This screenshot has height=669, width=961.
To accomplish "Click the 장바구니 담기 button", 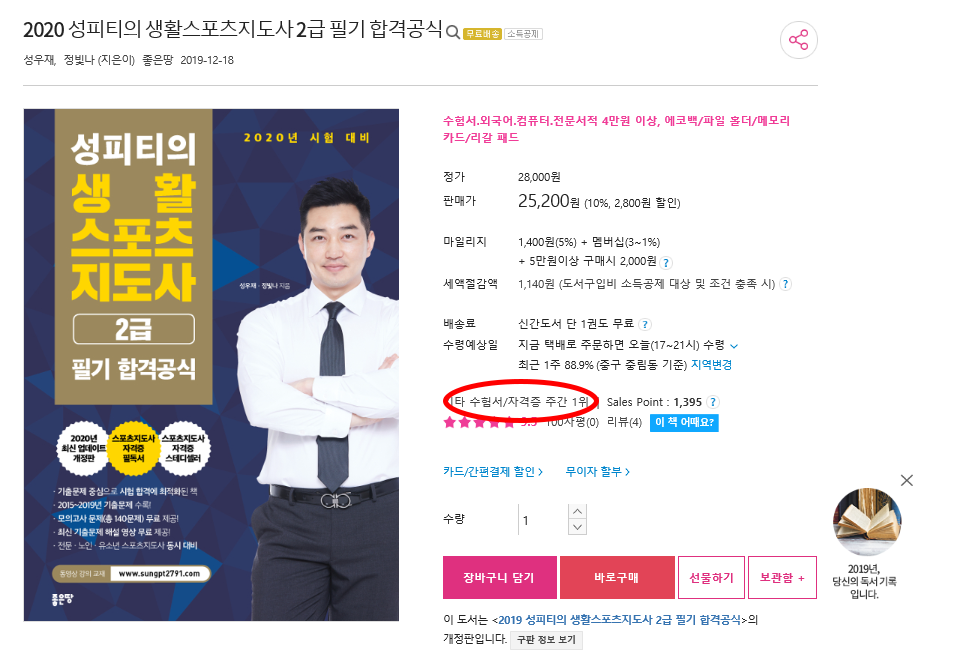I will coord(499,578).
